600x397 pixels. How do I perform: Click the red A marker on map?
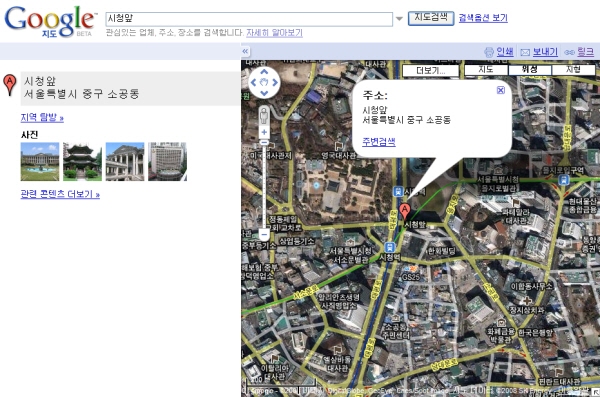405,211
